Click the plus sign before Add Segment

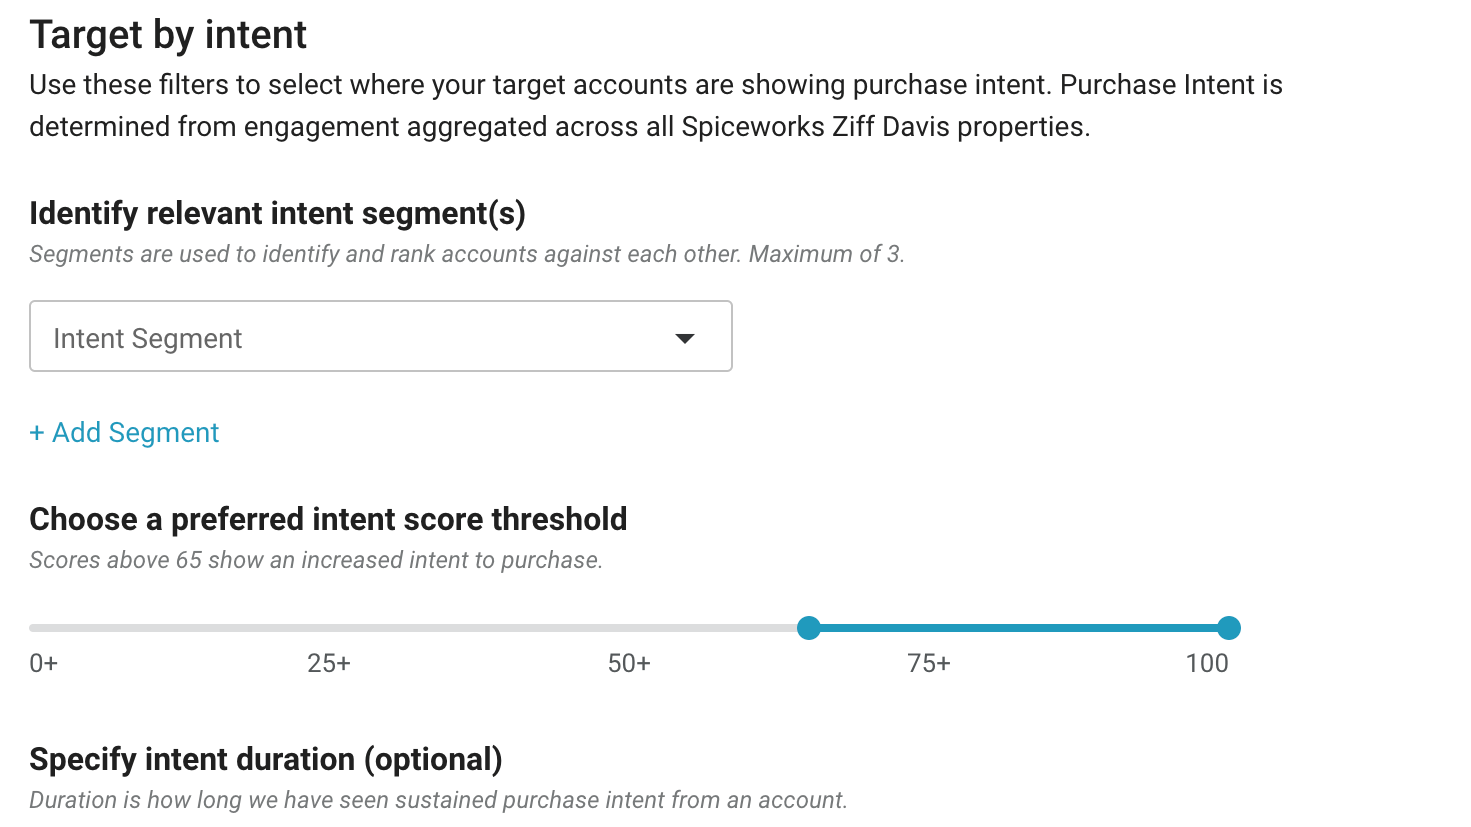point(37,433)
